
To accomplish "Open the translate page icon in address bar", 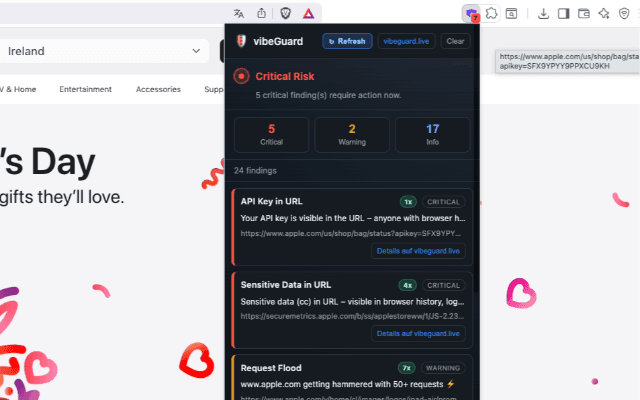I will click(x=239, y=13).
